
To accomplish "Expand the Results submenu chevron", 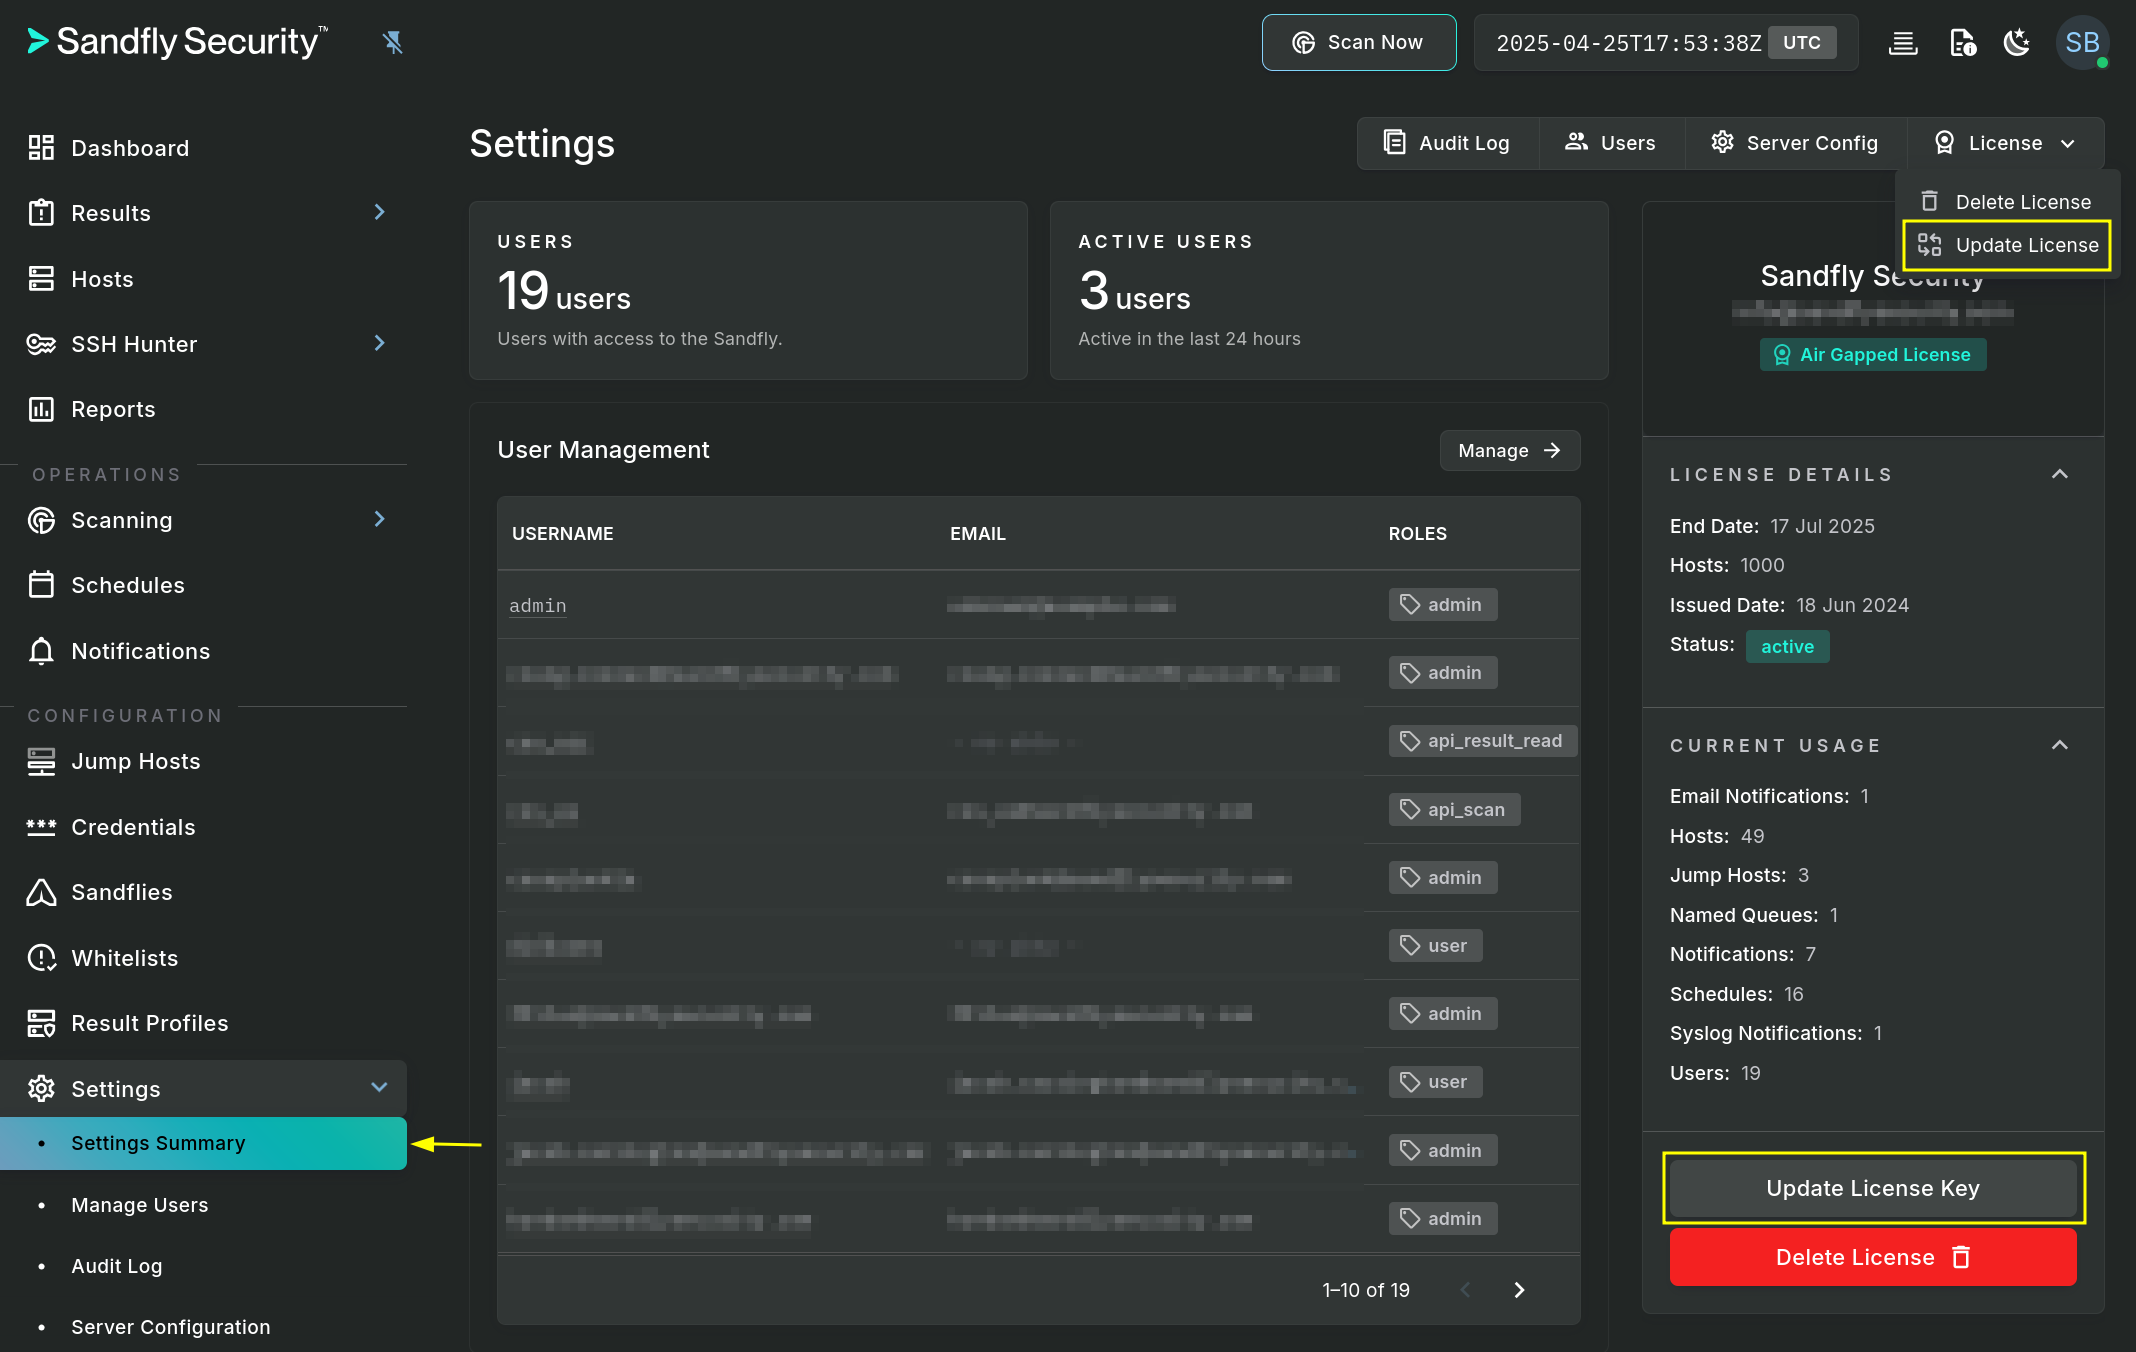I will click(379, 212).
